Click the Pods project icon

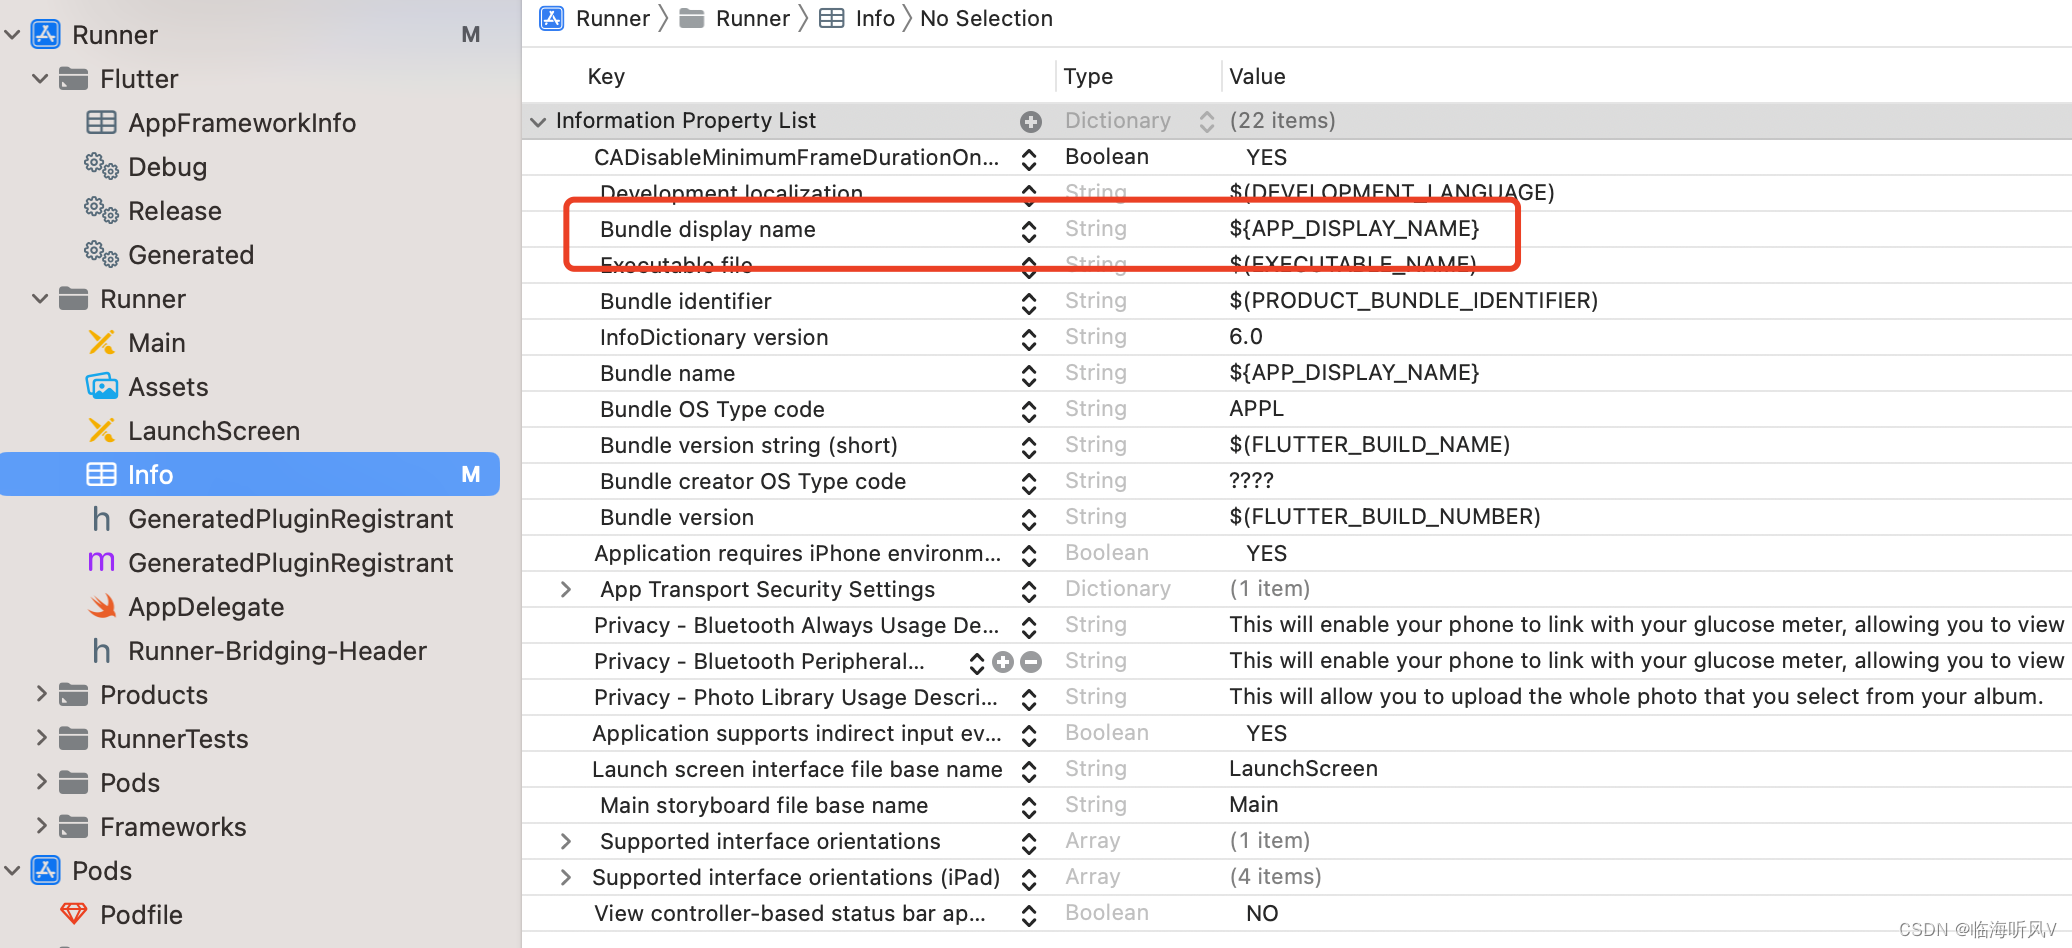pos(46,871)
